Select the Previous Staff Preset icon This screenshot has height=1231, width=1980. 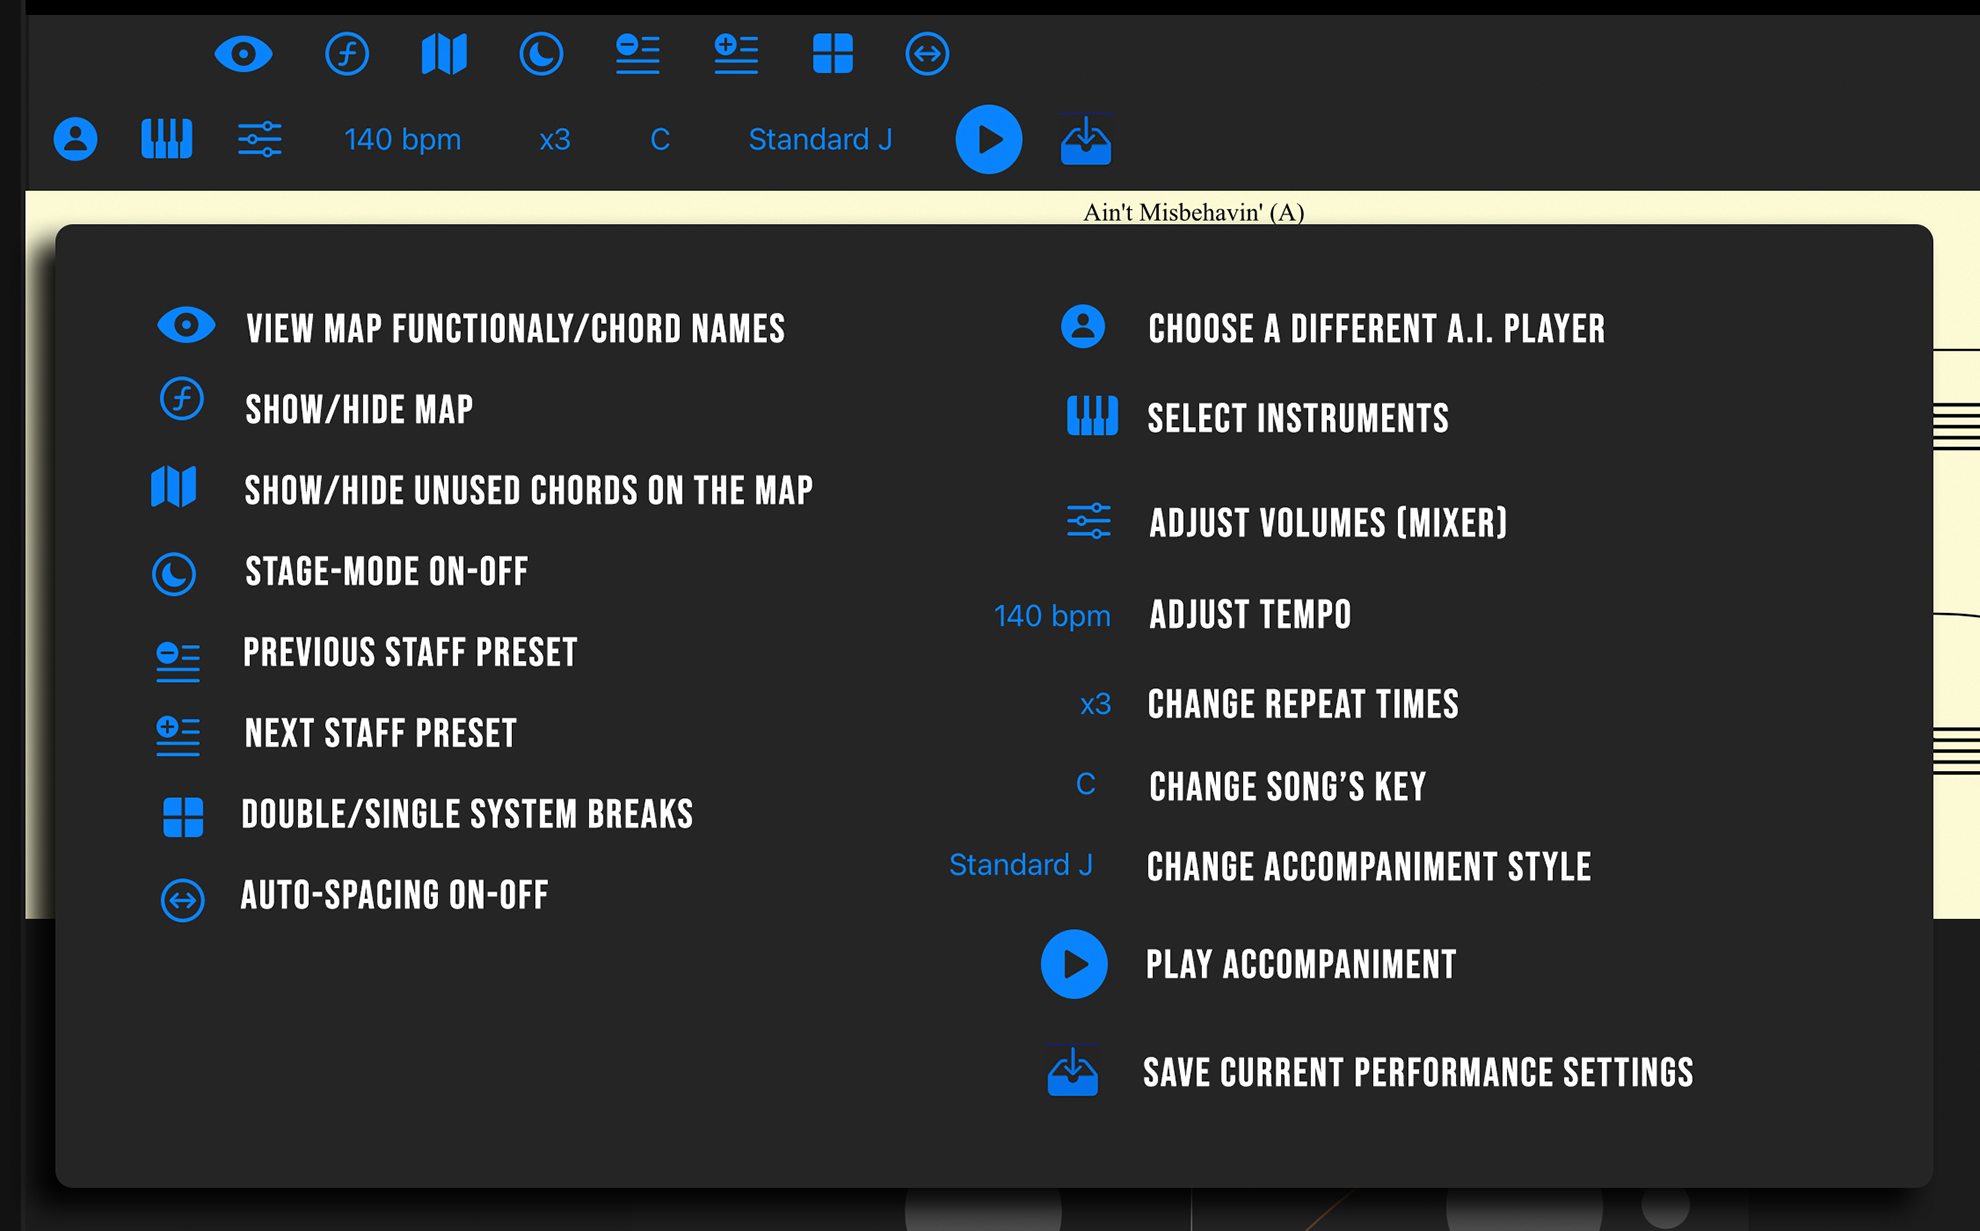(x=178, y=660)
